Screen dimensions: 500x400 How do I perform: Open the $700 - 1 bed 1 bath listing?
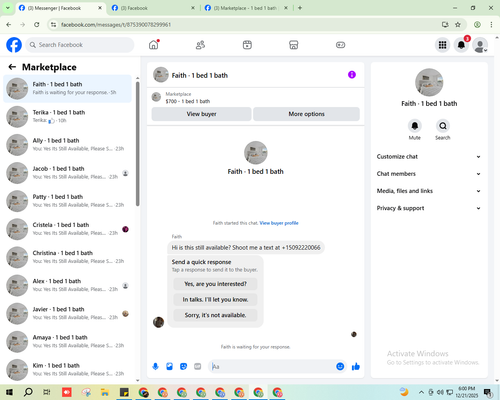tap(188, 101)
